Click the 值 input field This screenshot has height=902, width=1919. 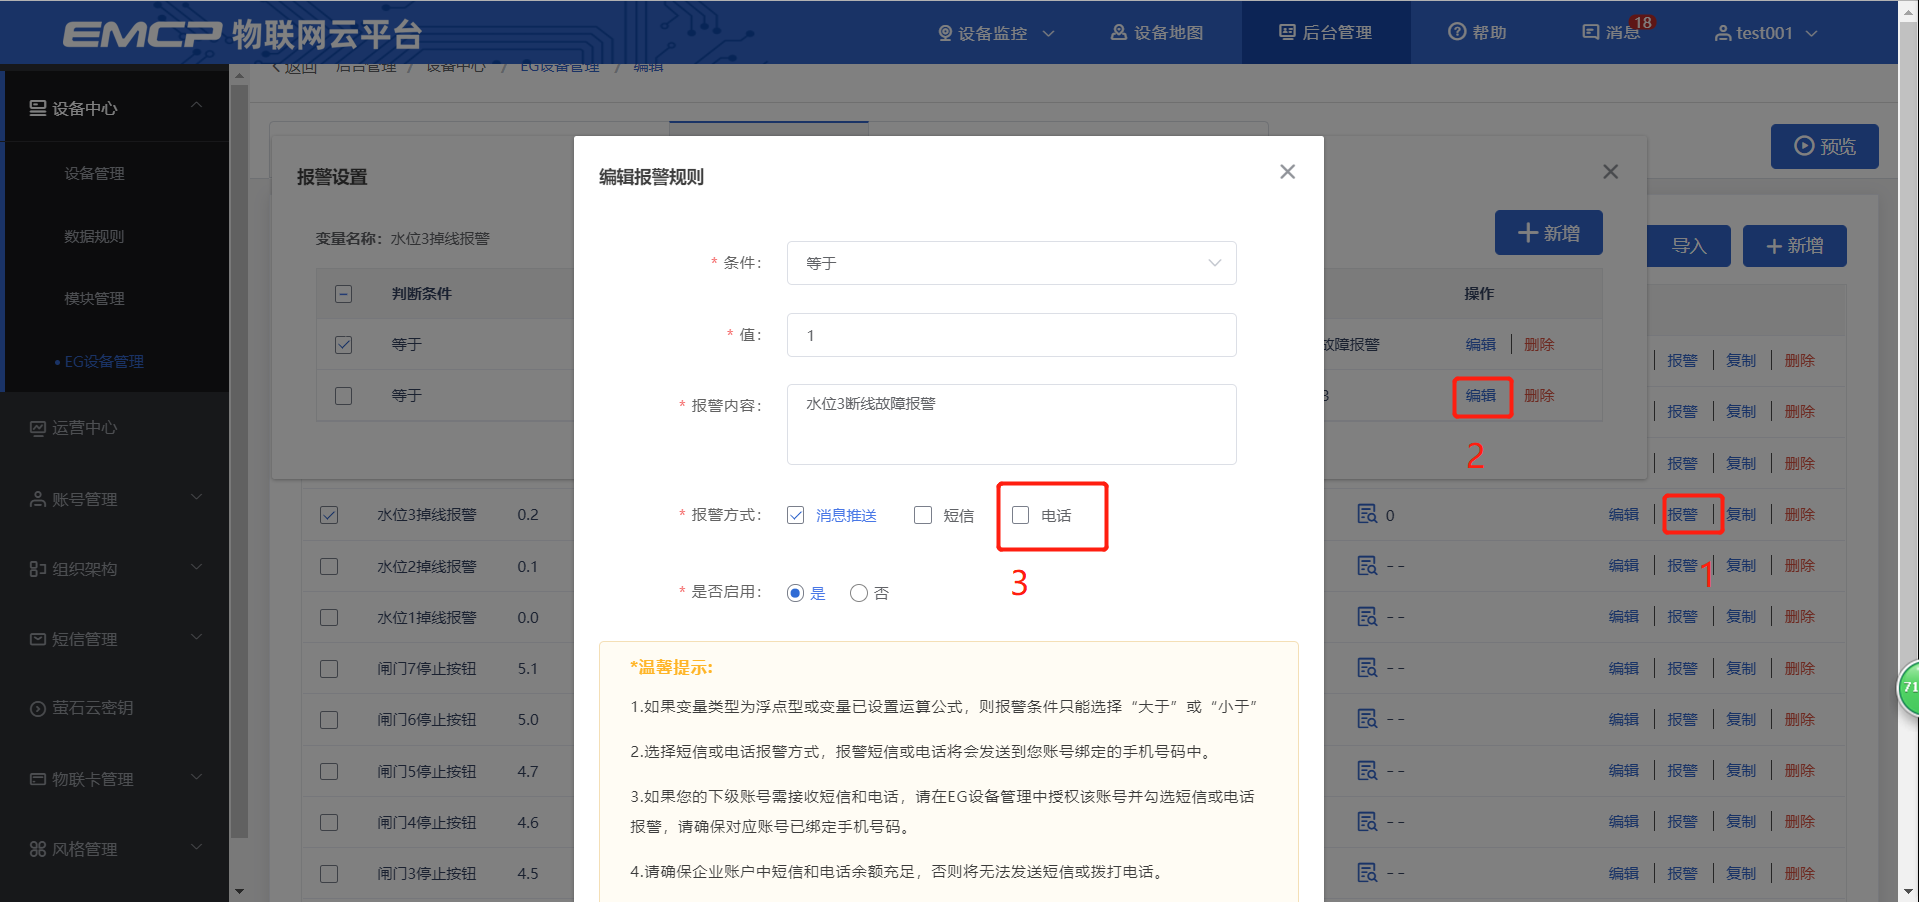[x=1011, y=335]
